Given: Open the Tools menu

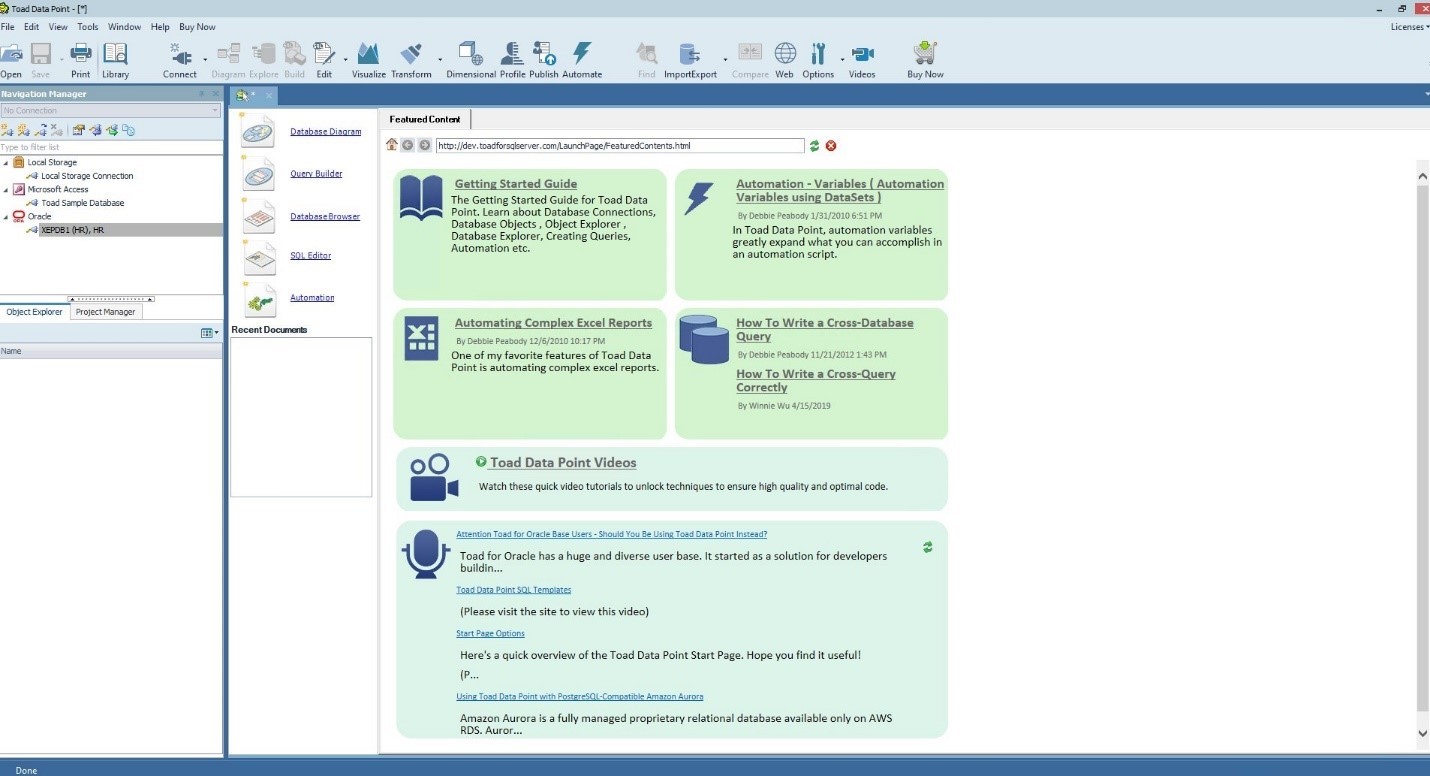Looking at the screenshot, I should click(88, 27).
